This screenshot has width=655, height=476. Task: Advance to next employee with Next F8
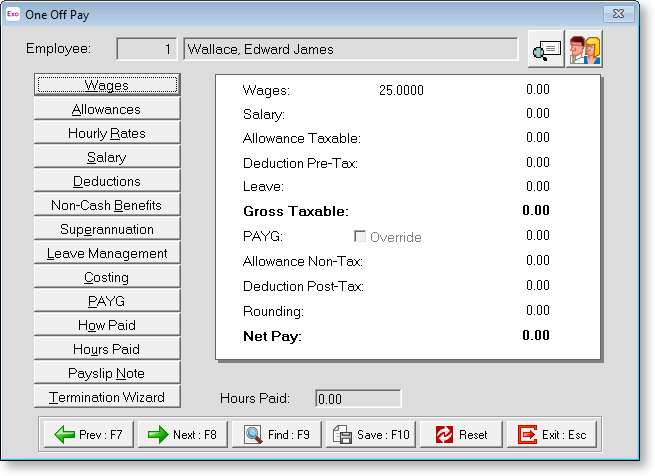pos(182,435)
